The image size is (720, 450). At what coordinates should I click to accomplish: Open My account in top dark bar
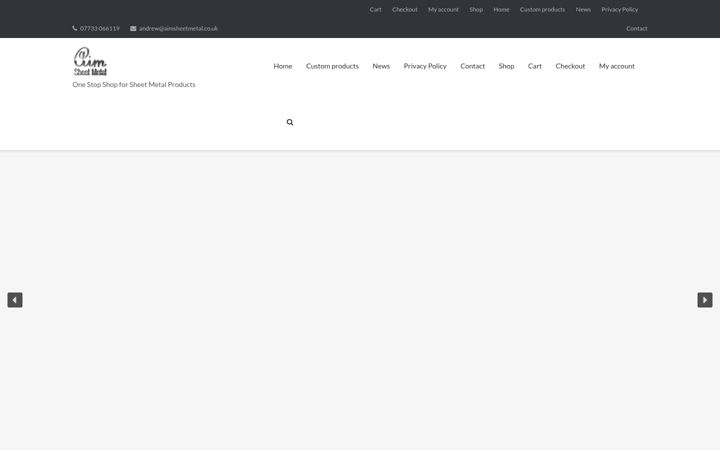tap(443, 9)
